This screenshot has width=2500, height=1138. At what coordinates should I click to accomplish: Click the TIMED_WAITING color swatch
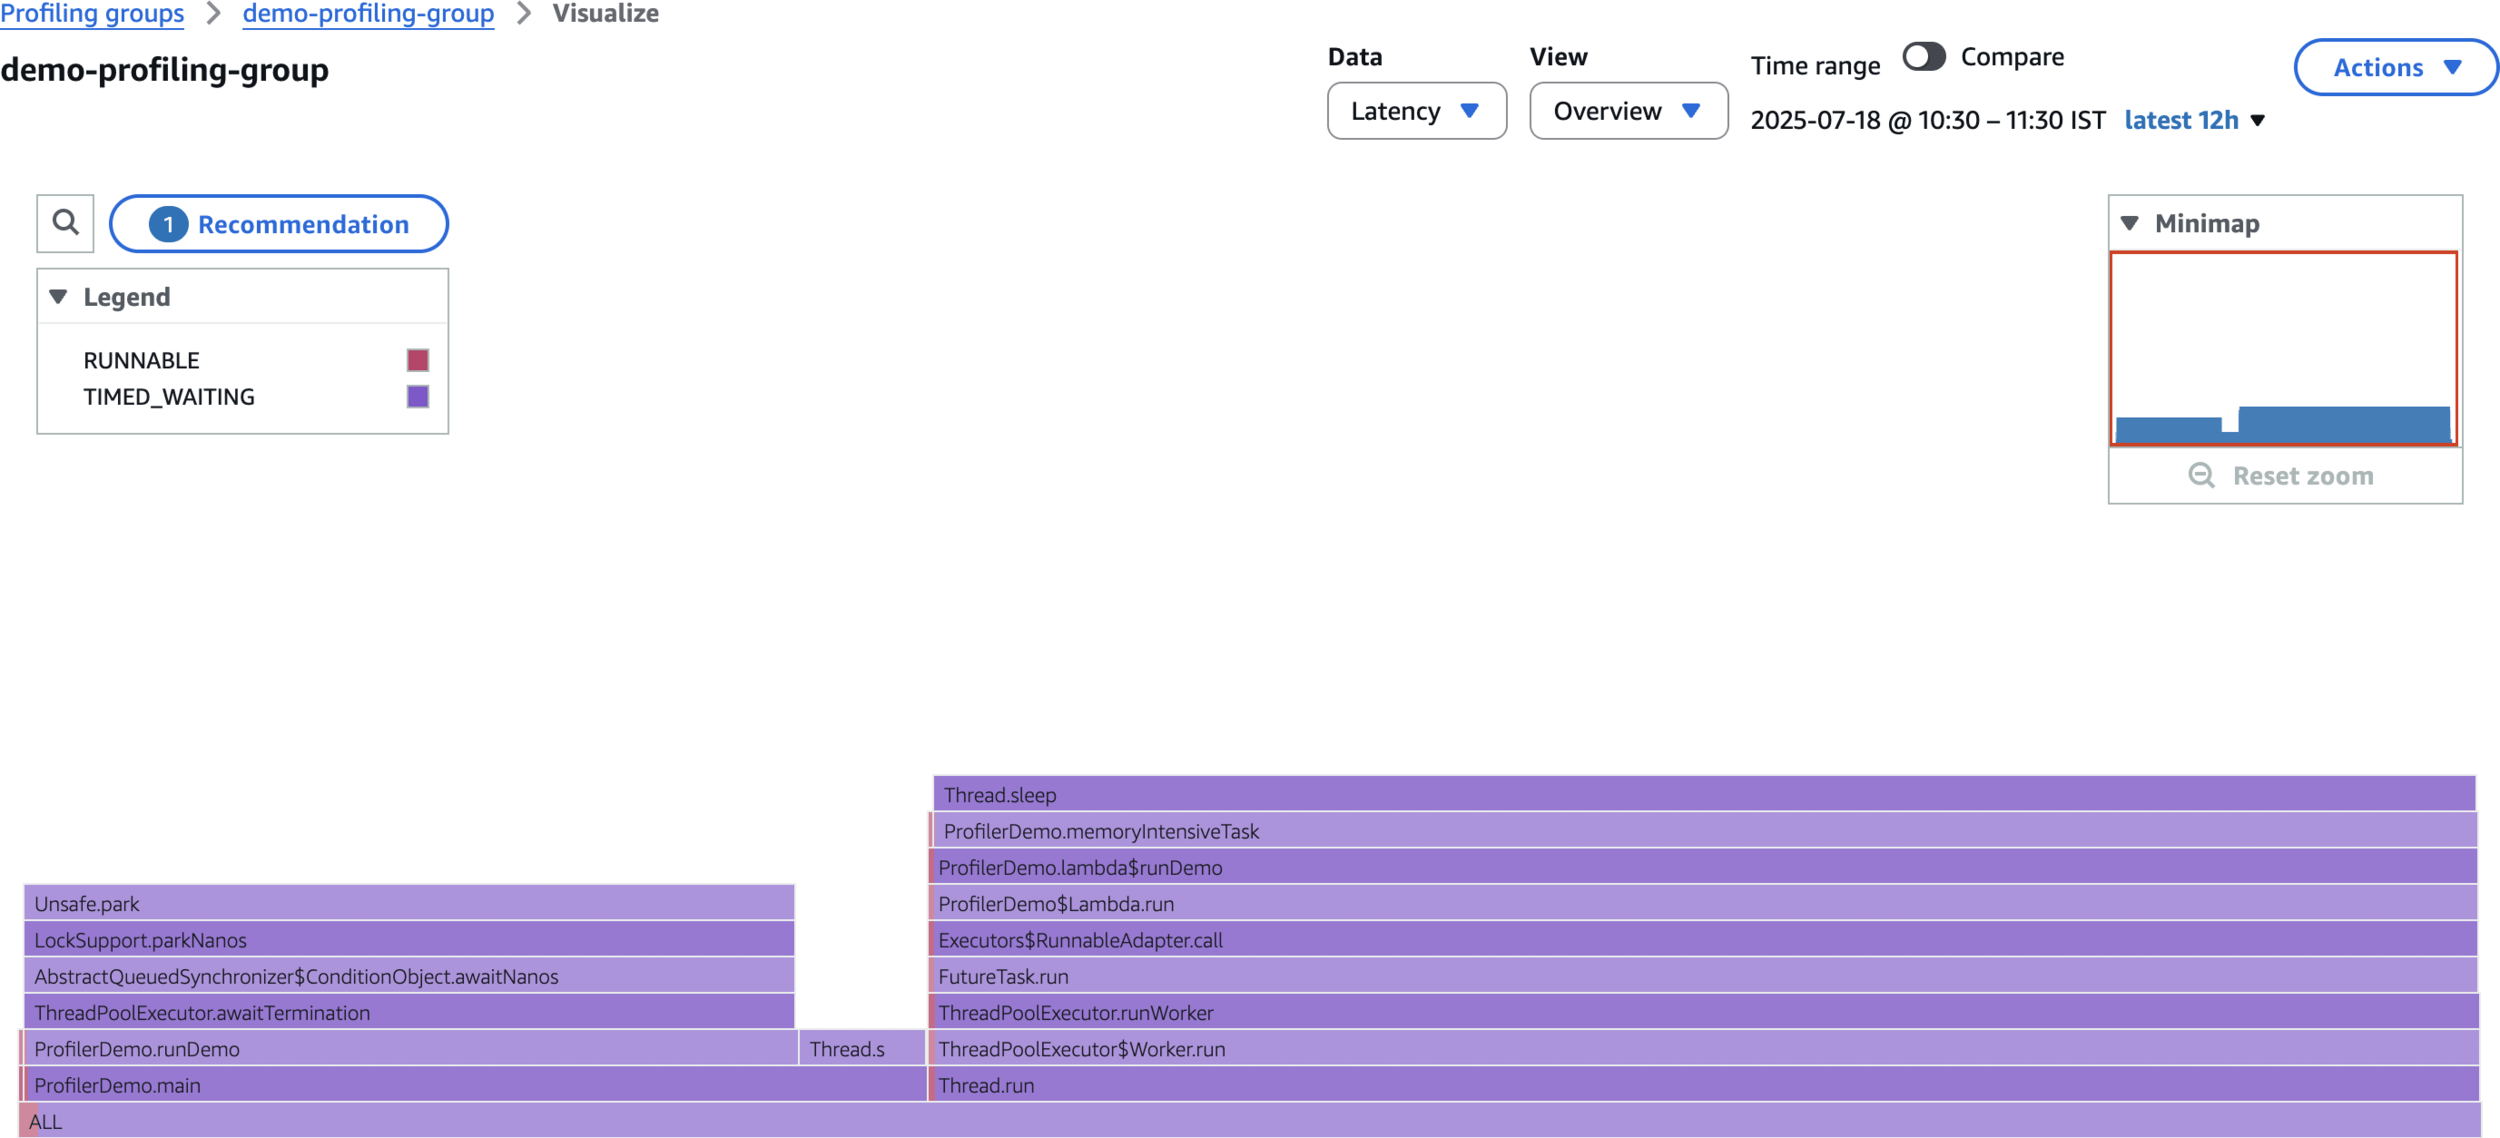click(x=418, y=397)
